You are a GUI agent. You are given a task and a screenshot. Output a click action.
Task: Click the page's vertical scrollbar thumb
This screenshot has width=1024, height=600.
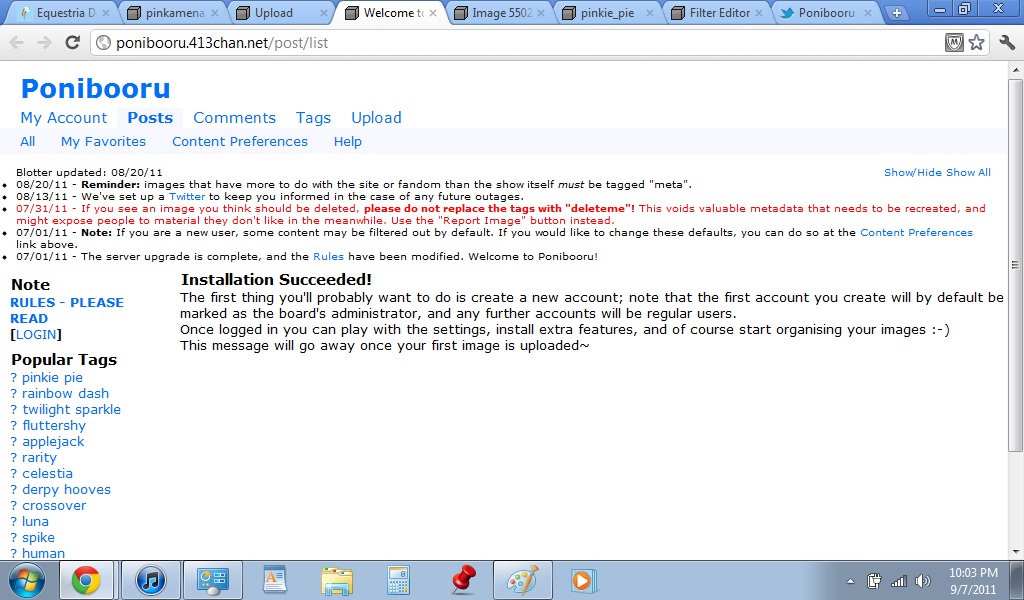(1015, 264)
